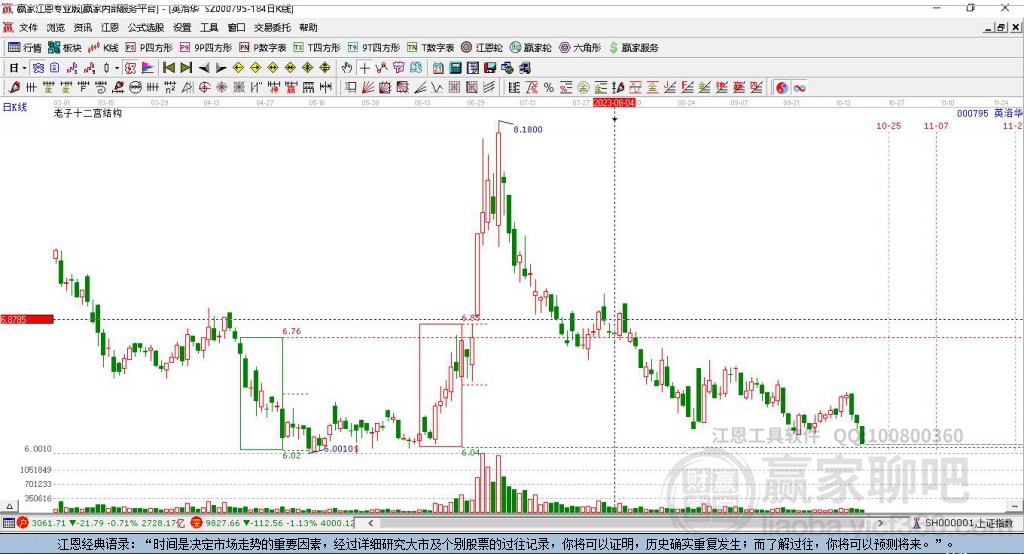This screenshot has height=554, width=1024.
Task: Open the 资讯 menu
Action: click(x=83, y=27)
